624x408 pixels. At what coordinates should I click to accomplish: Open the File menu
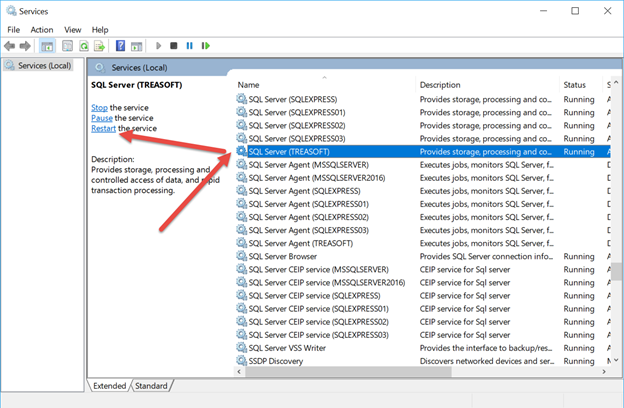[x=14, y=30]
